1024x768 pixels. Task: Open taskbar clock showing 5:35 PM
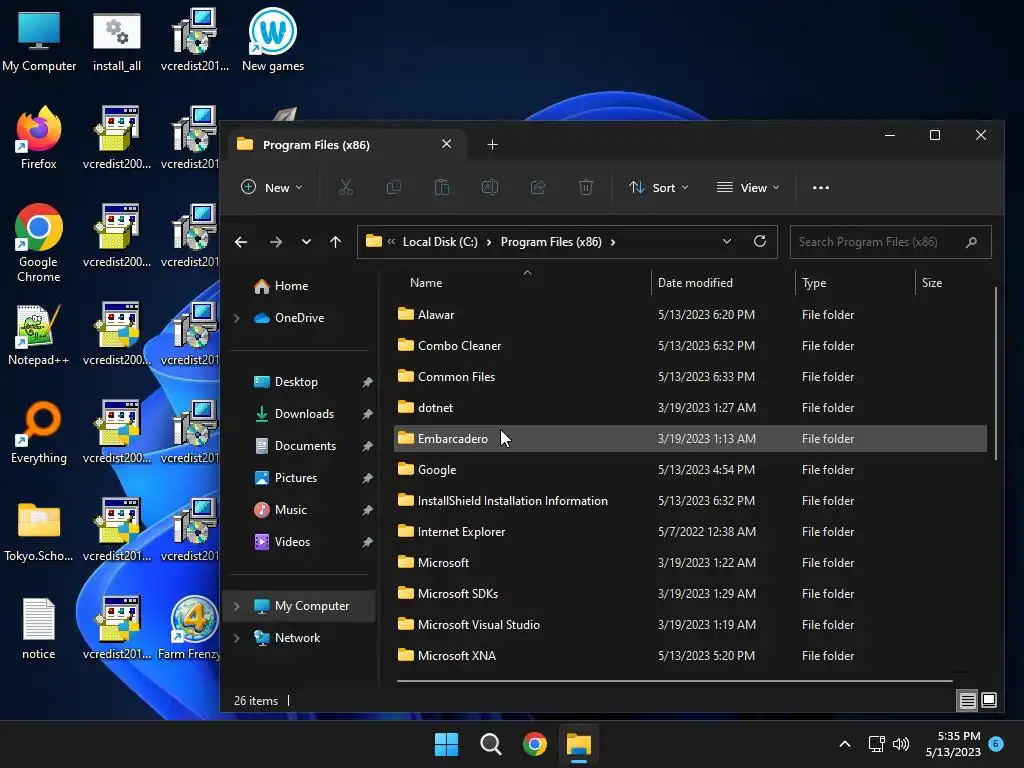click(953, 744)
